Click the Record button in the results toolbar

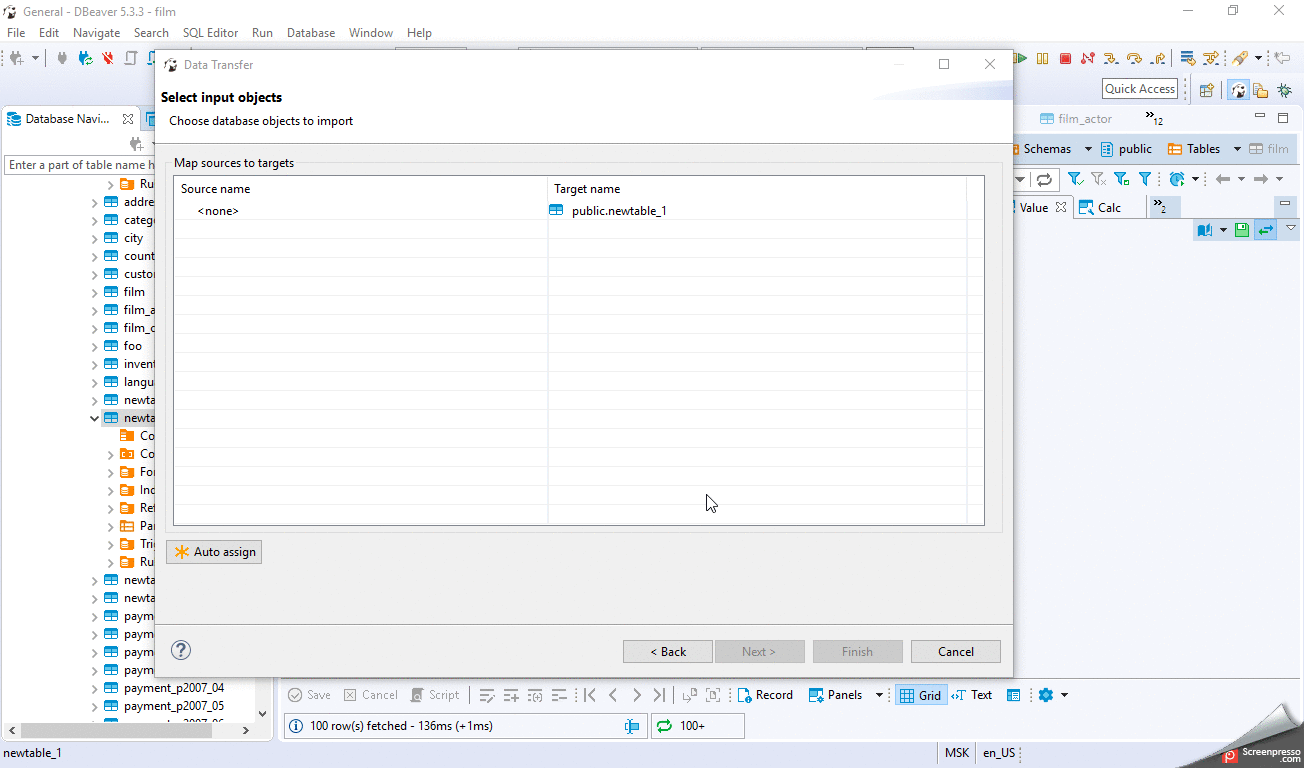pos(765,694)
